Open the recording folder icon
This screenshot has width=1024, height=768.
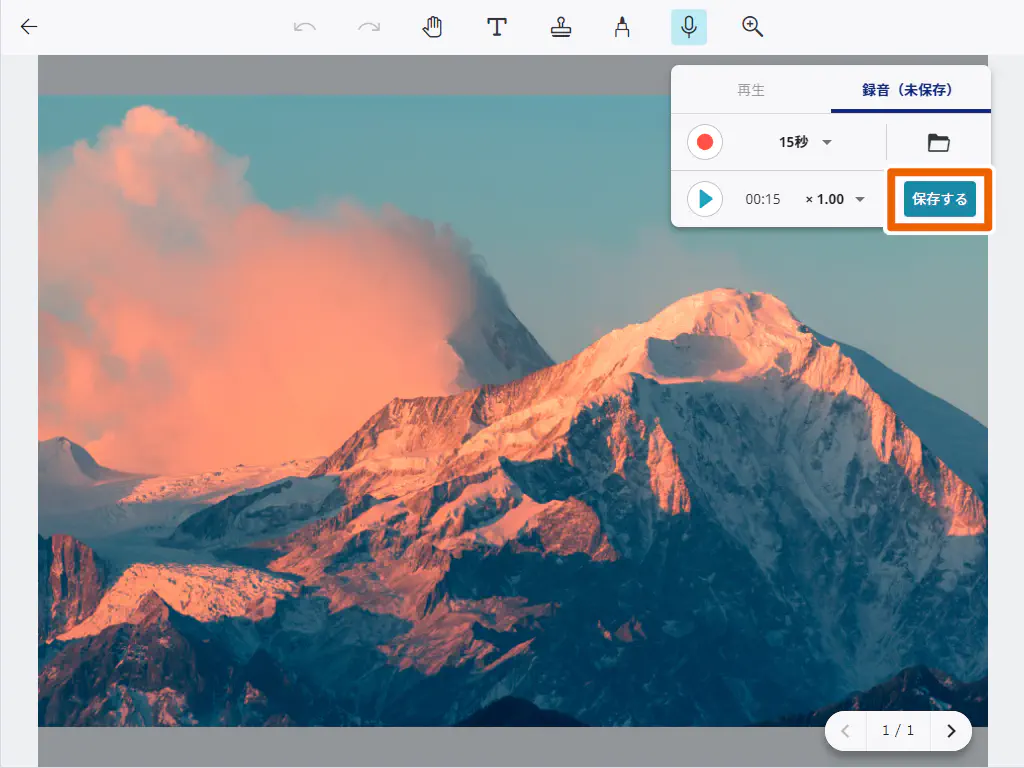coord(938,142)
